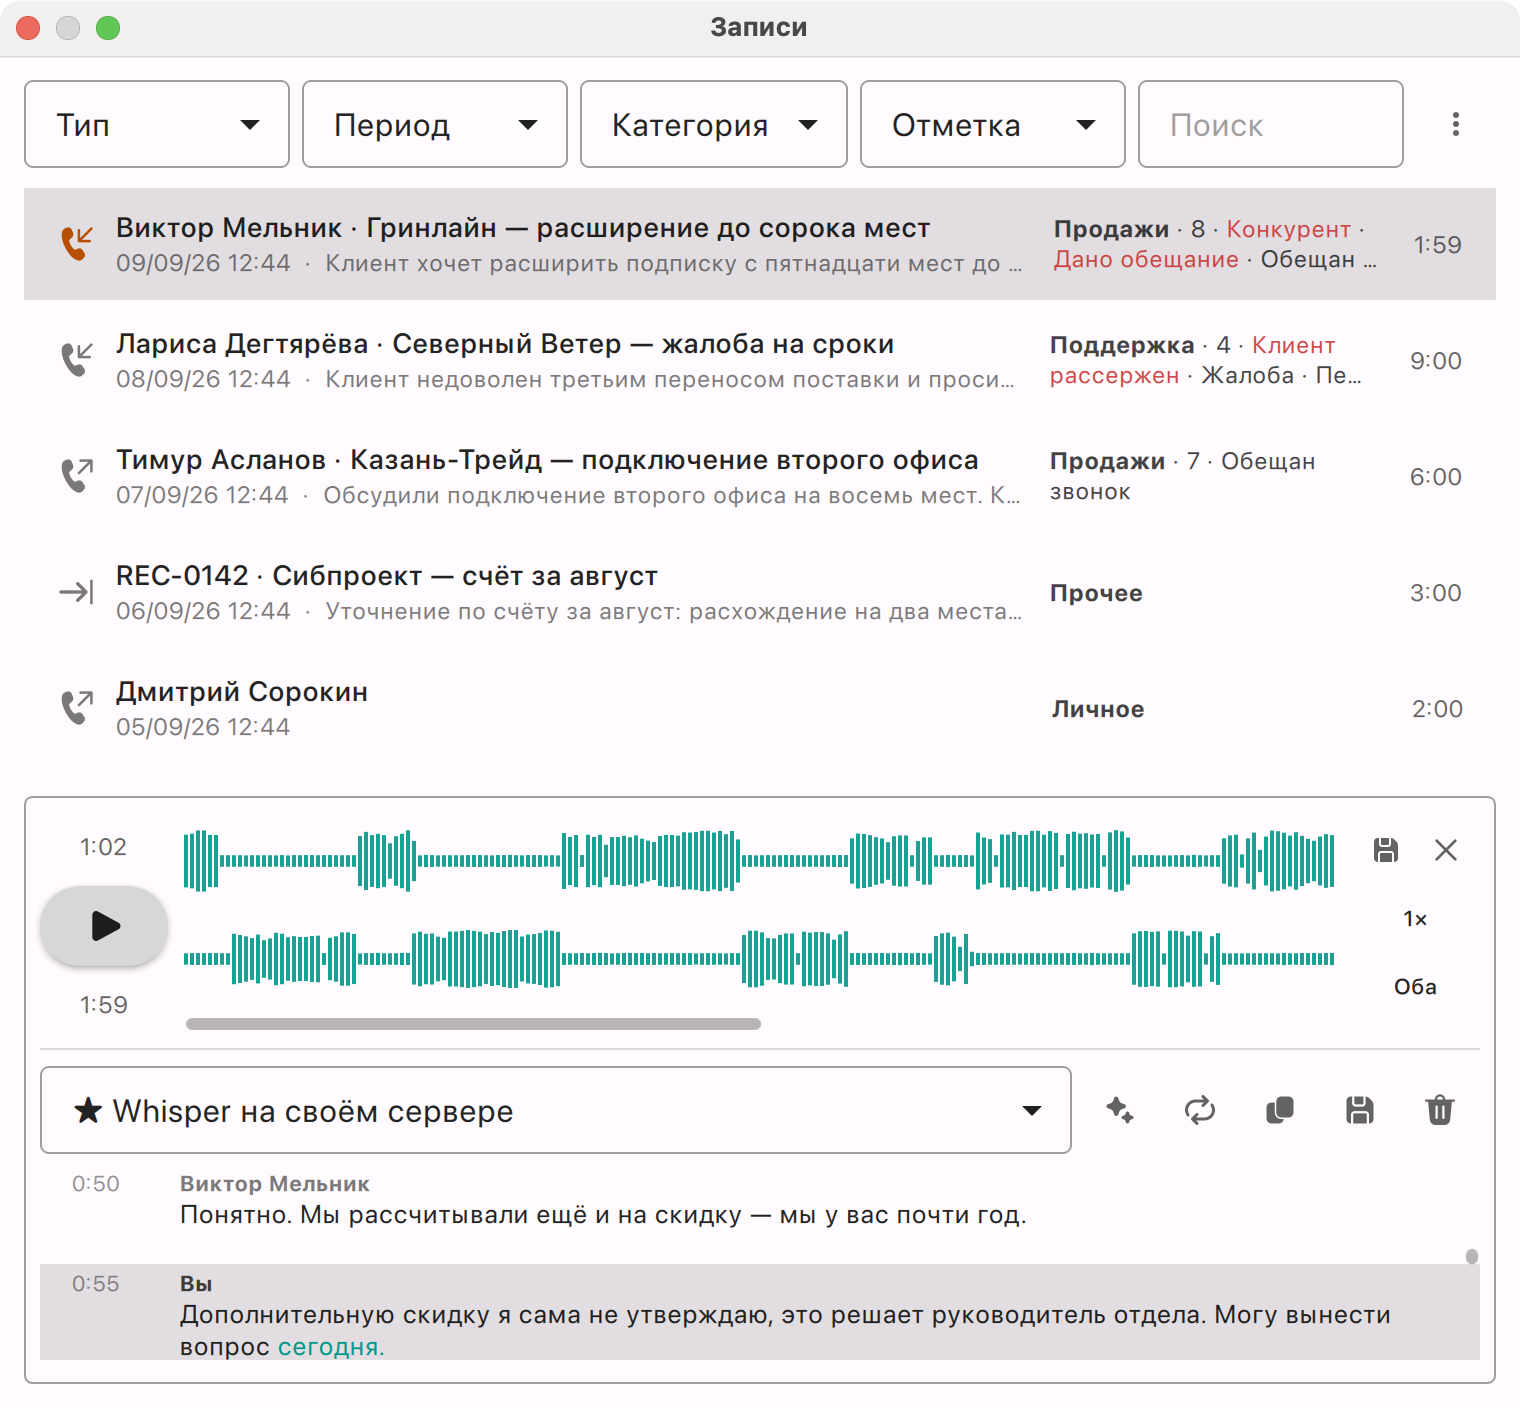
Task: Click the Поиск search field
Action: (1271, 124)
